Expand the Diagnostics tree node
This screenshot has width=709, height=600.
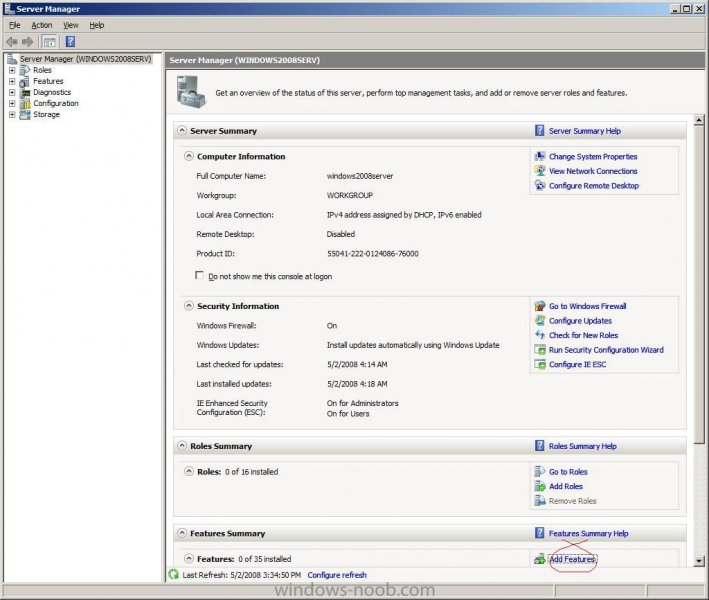(12, 92)
